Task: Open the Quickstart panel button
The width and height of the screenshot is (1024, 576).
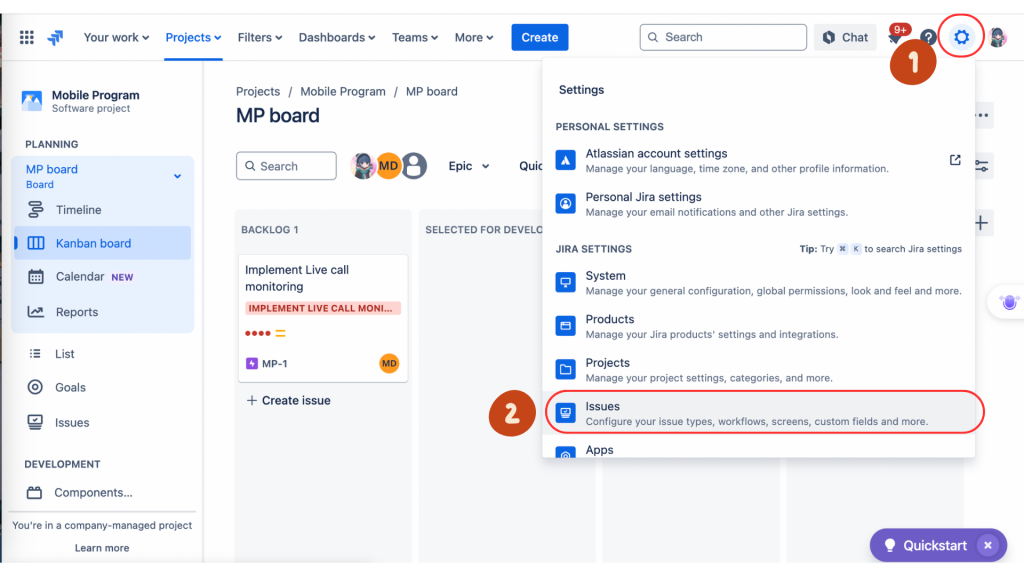Action: click(x=925, y=545)
